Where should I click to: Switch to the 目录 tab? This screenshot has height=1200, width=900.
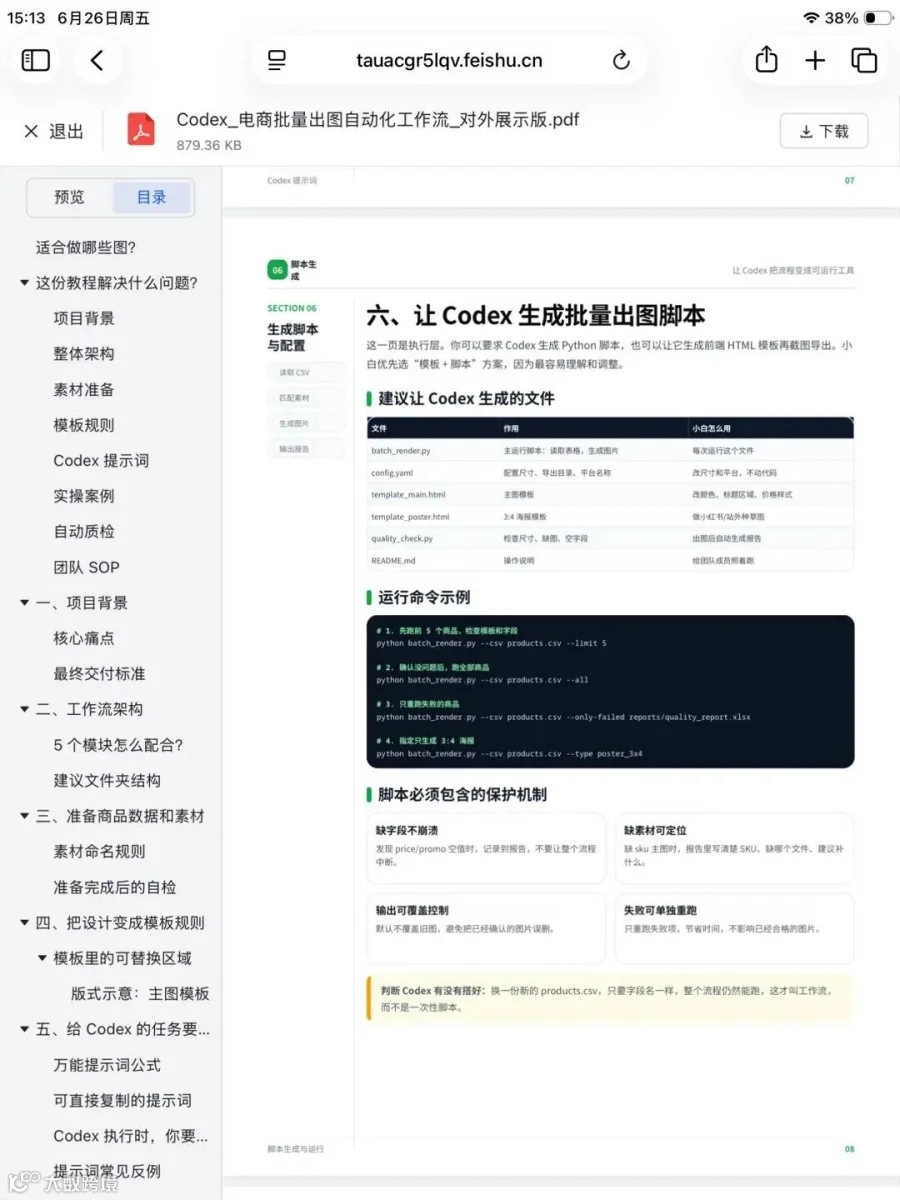152,197
